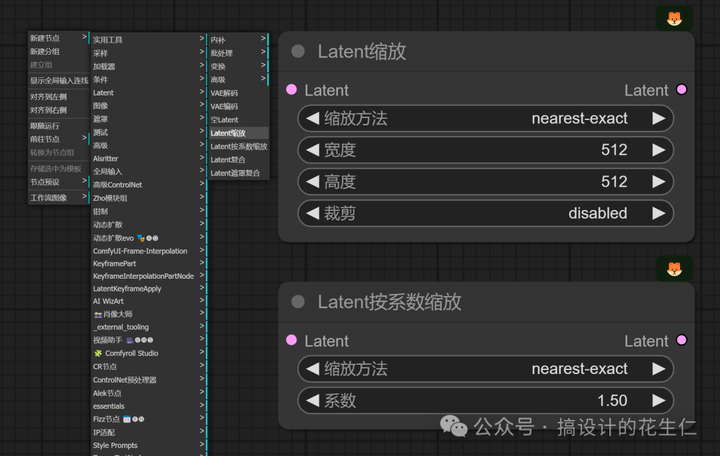Add the VAE解码 node
Image resolution: width=720 pixels, height=456 pixels.
238,93
